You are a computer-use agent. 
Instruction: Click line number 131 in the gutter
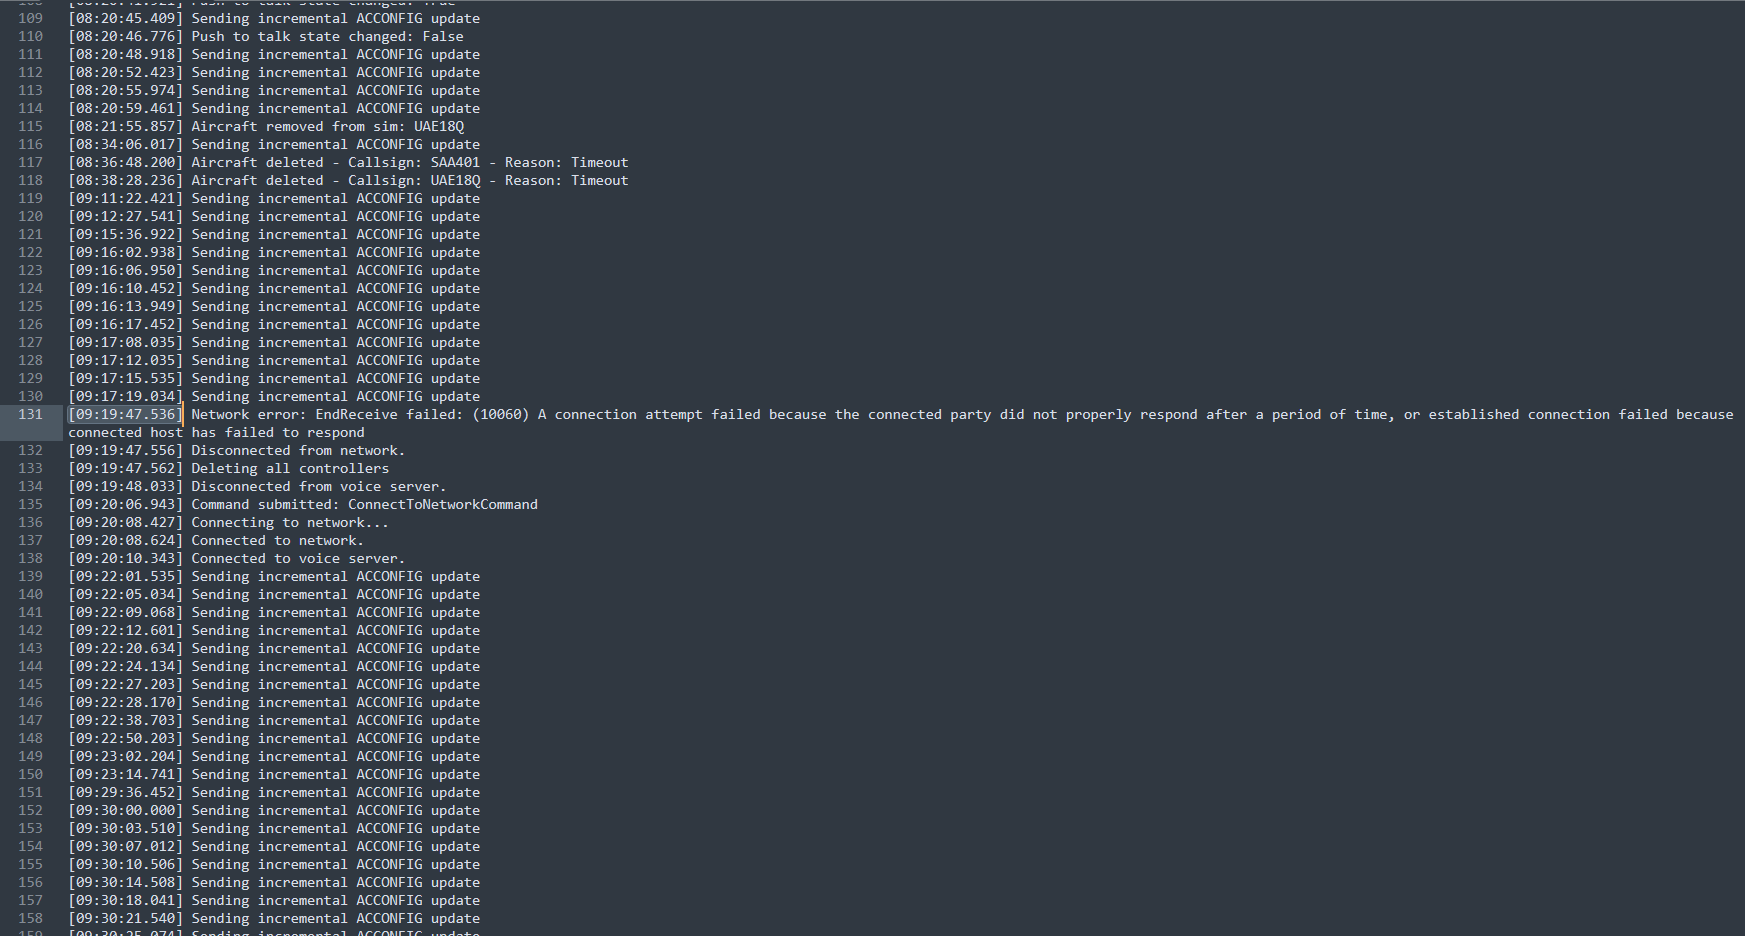click(x=31, y=414)
